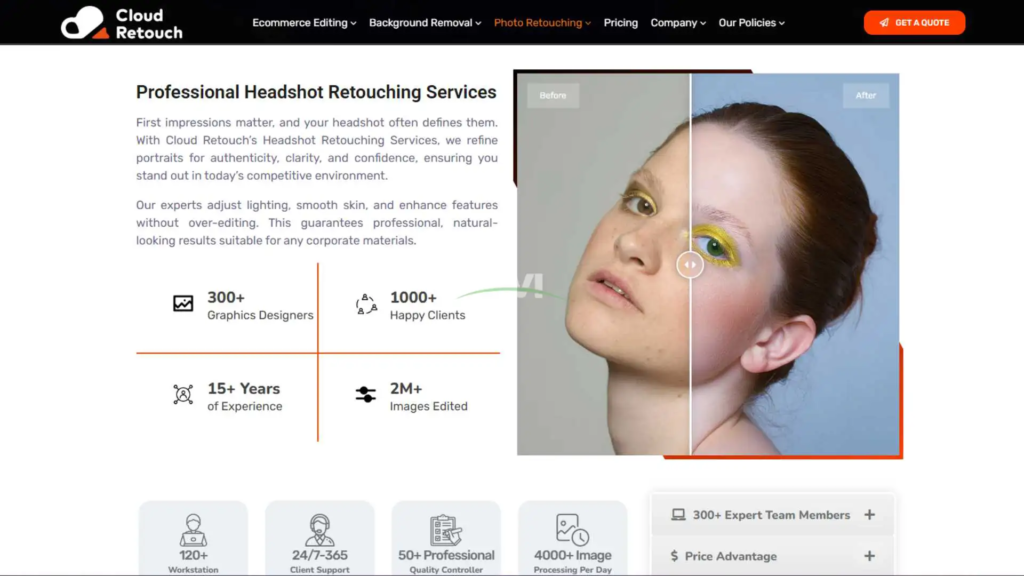Click the 50+ Professional Quality Controller icon
Viewport: 1024px width, 576px height.
446,530
